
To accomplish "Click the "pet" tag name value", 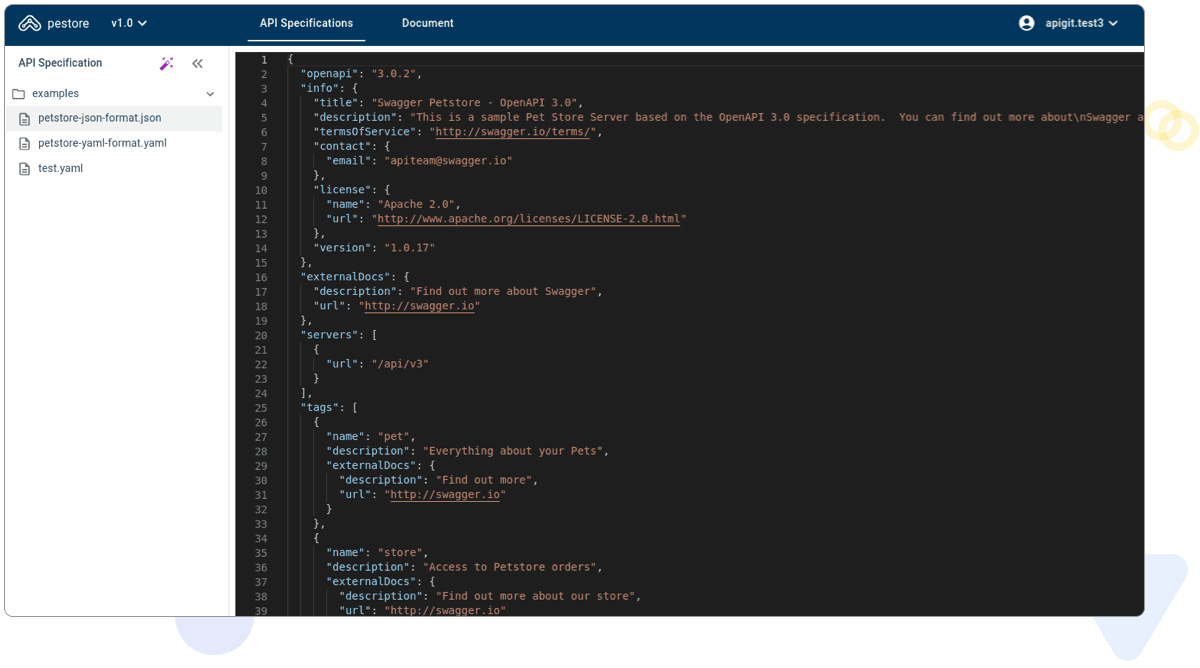I will 394,436.
